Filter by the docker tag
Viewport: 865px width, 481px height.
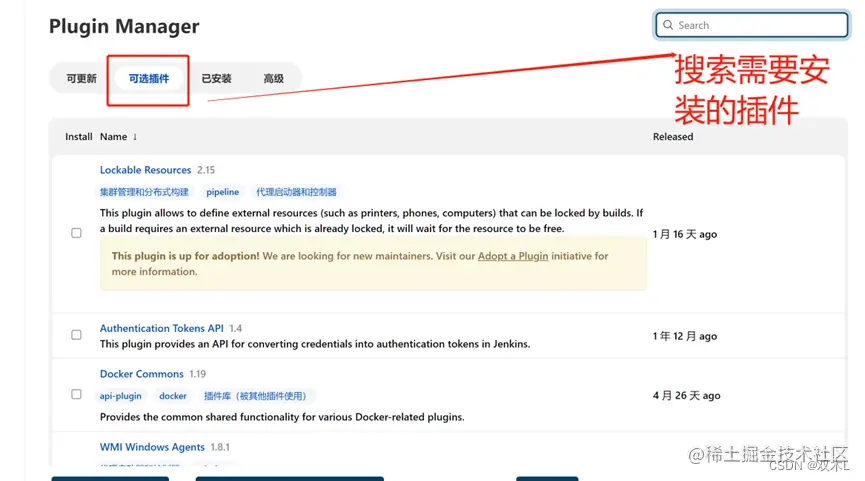tap(173, 396)
